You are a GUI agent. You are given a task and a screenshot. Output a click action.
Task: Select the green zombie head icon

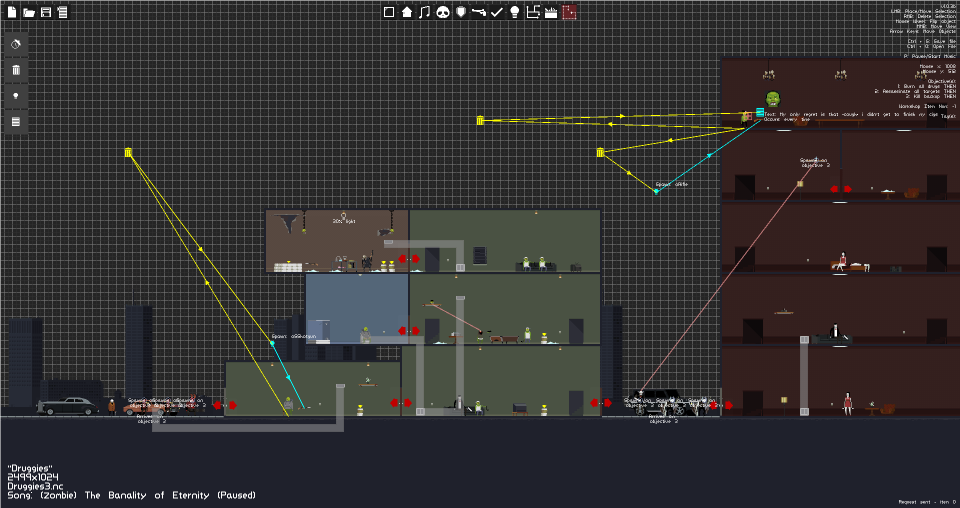point(773,99)
